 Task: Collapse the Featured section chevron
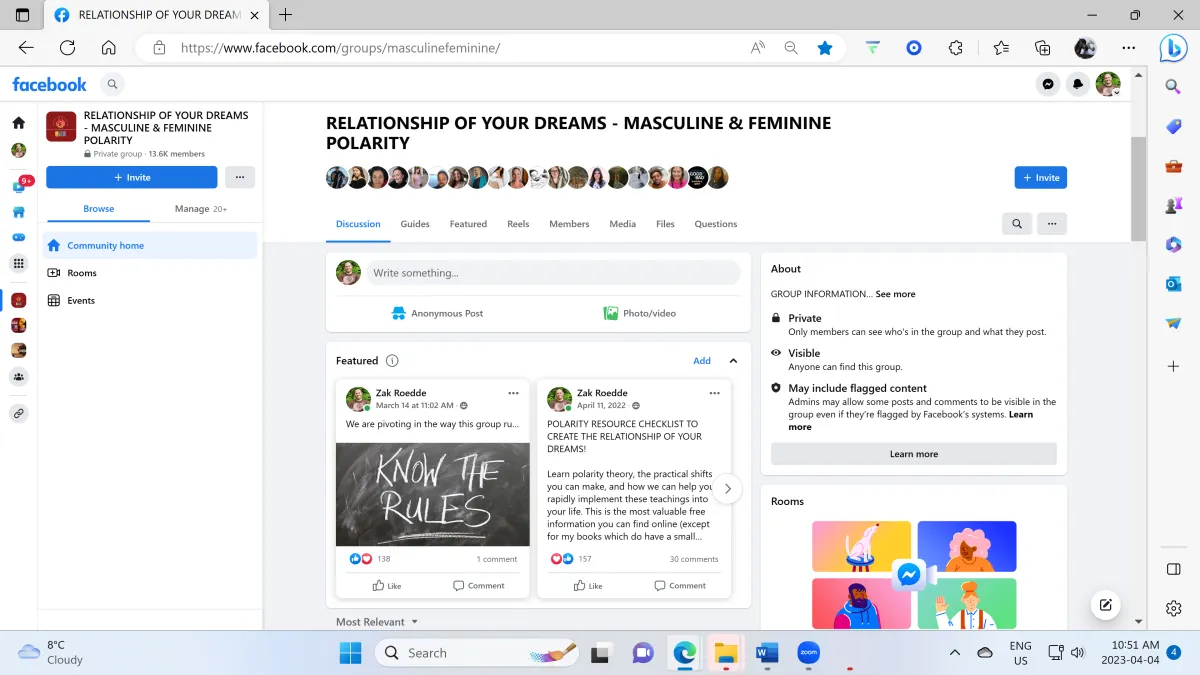pyautogui.click(x=733, y=361)
